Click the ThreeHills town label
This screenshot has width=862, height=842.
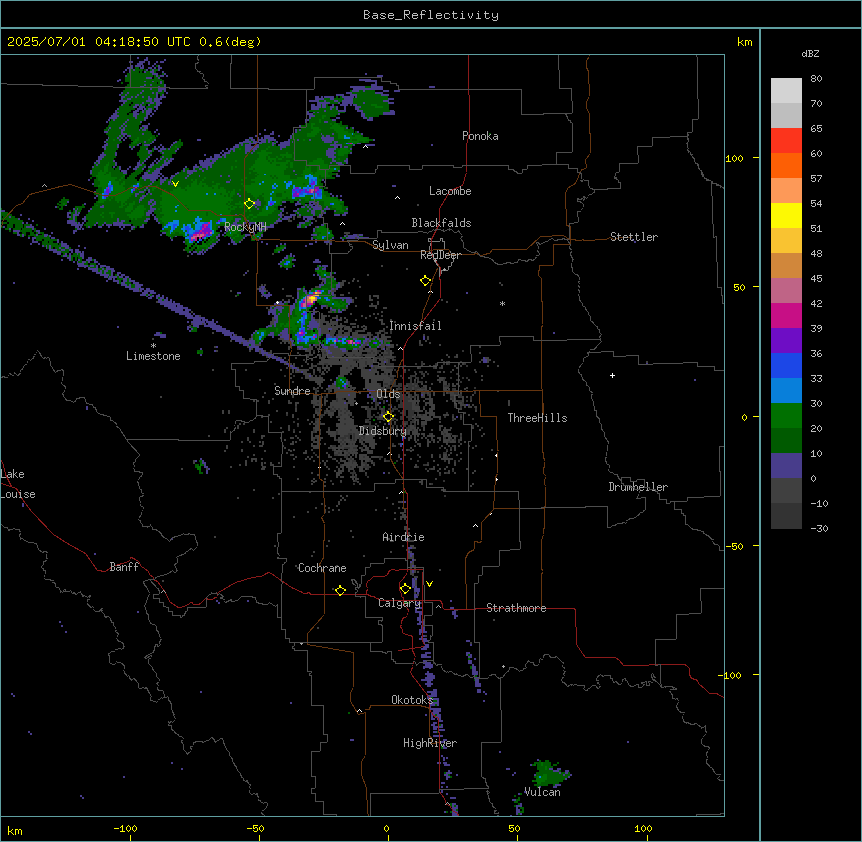pyautogui.click(x=537, y=418)
